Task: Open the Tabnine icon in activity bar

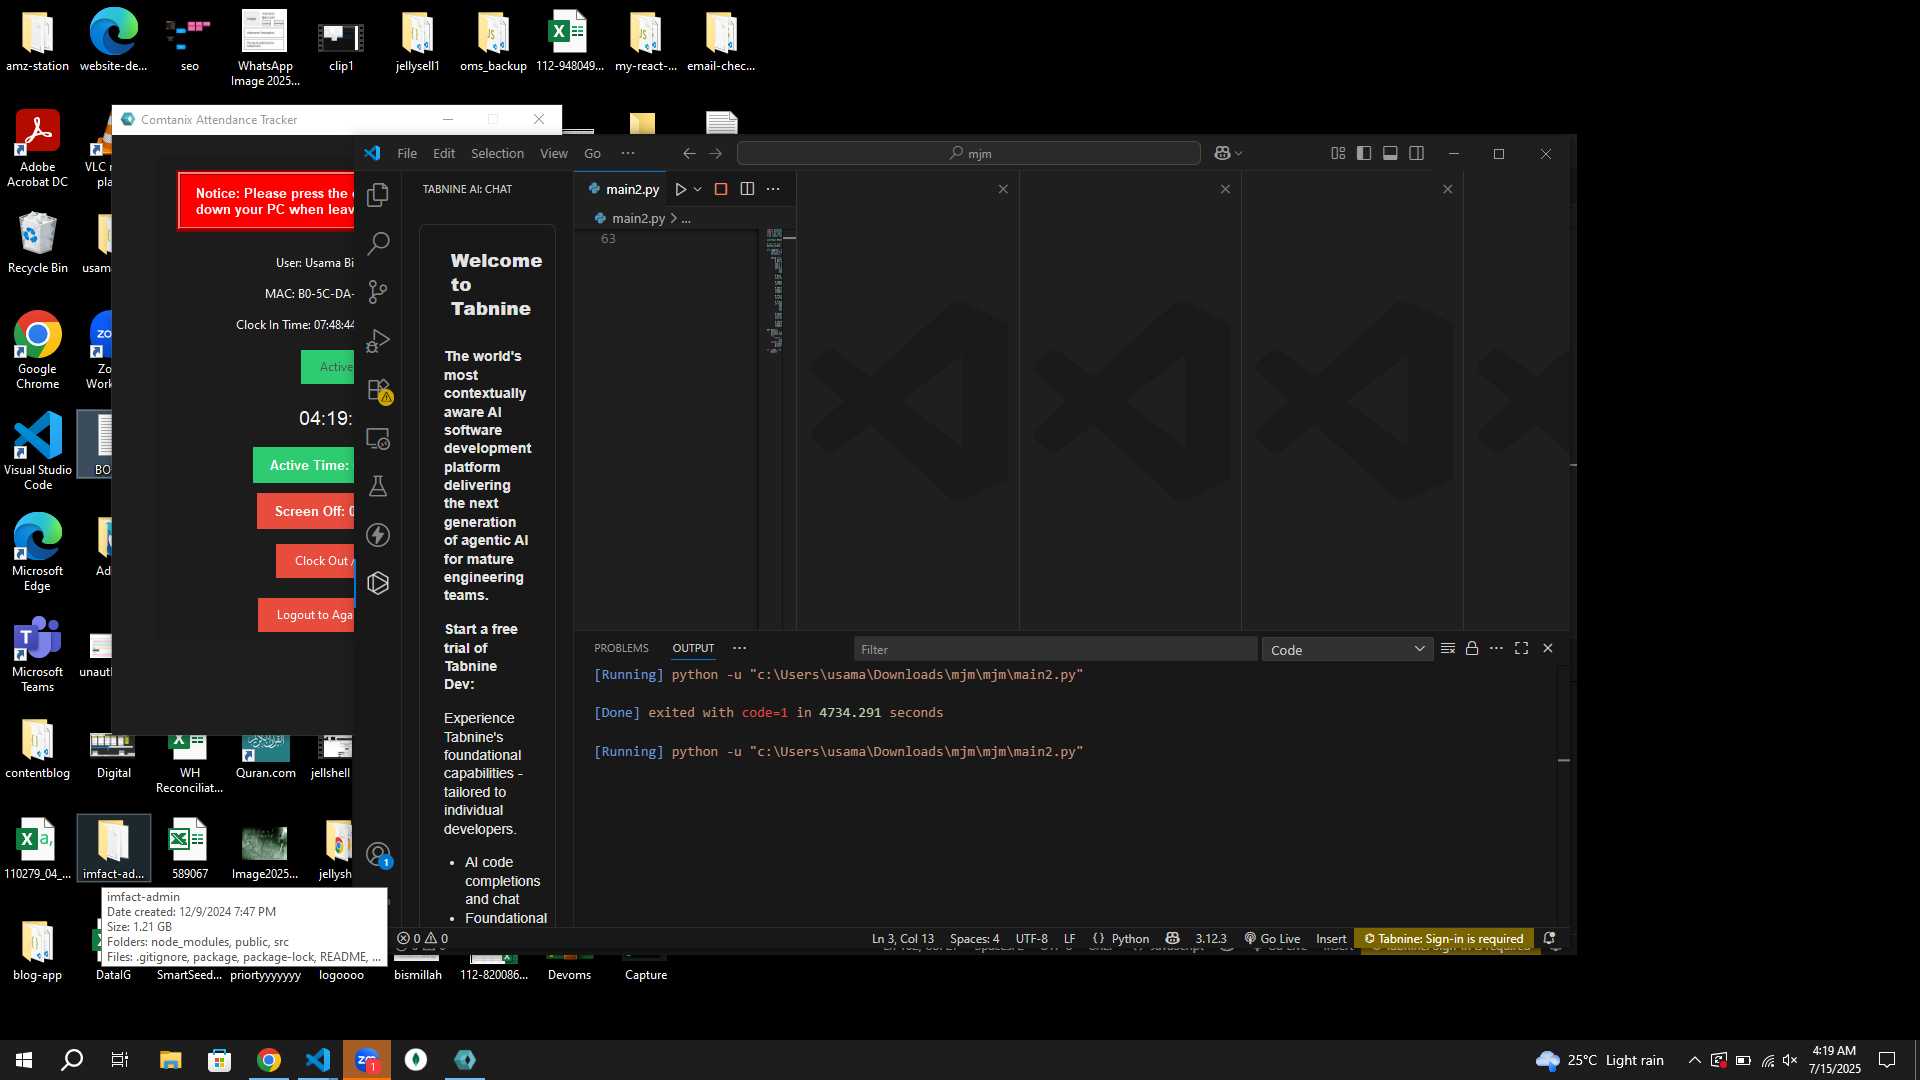Action: click(x=378, y=583)
